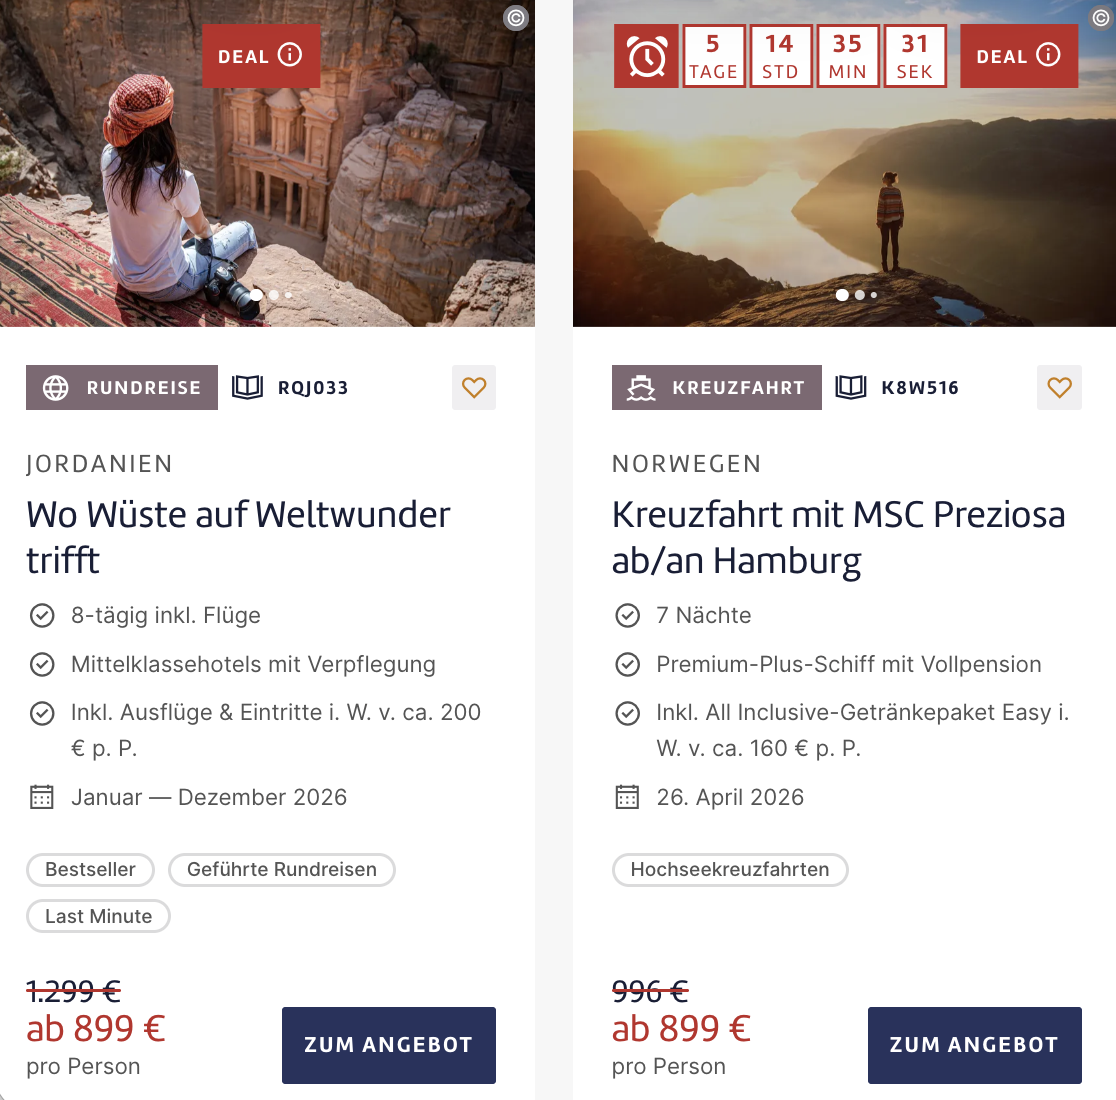Open the copyright icon on the Petra image
Viewport: 1116px width, 1100px height.
[516, 17]
